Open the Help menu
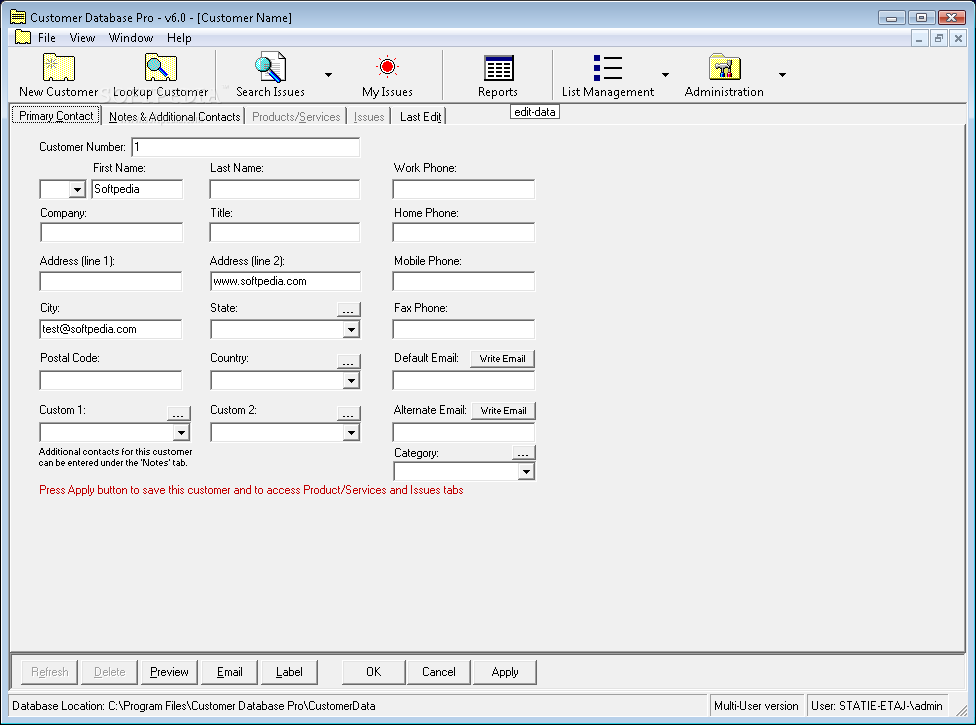976x725 pixels. point(179,37)
